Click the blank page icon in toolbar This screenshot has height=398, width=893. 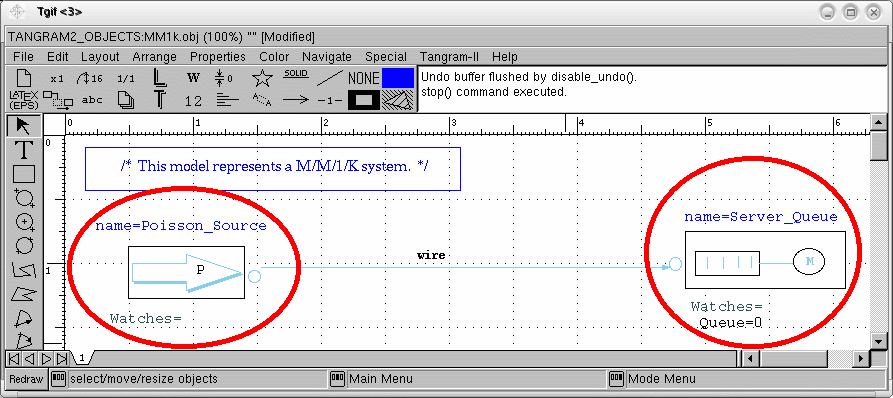(23, 78)
